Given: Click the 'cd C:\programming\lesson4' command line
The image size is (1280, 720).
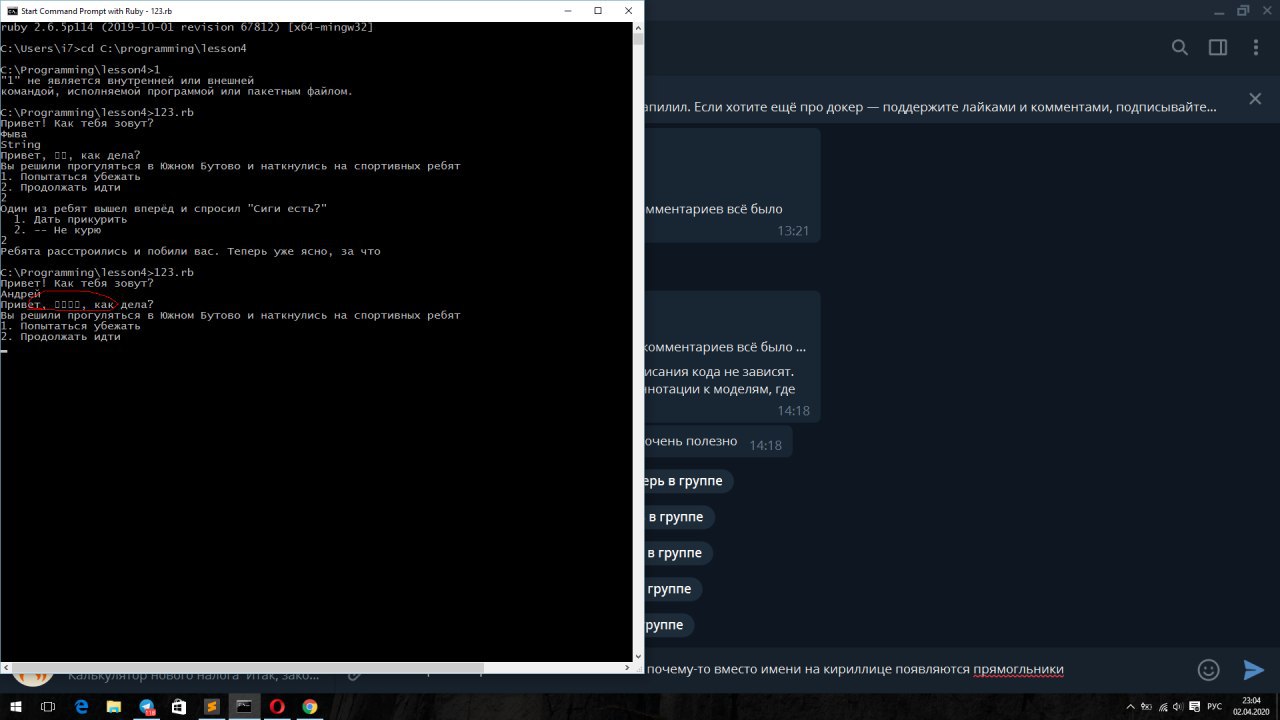Looking at the screenshot, I should [x=123, y=48].
